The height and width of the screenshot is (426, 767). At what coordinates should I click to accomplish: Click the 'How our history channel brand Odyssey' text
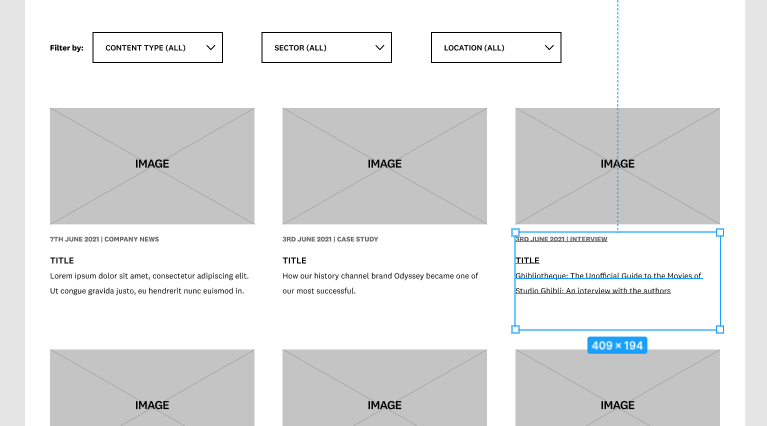click(380, 283)
